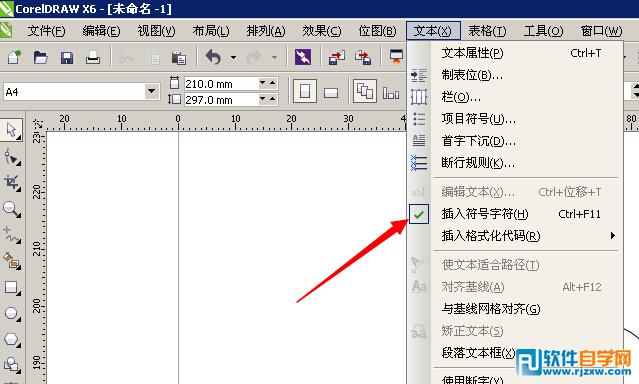Choose 文本属性(P) menu entry
Screen dimensions: 639x384
pyautogui.click(x=515, y=53)
